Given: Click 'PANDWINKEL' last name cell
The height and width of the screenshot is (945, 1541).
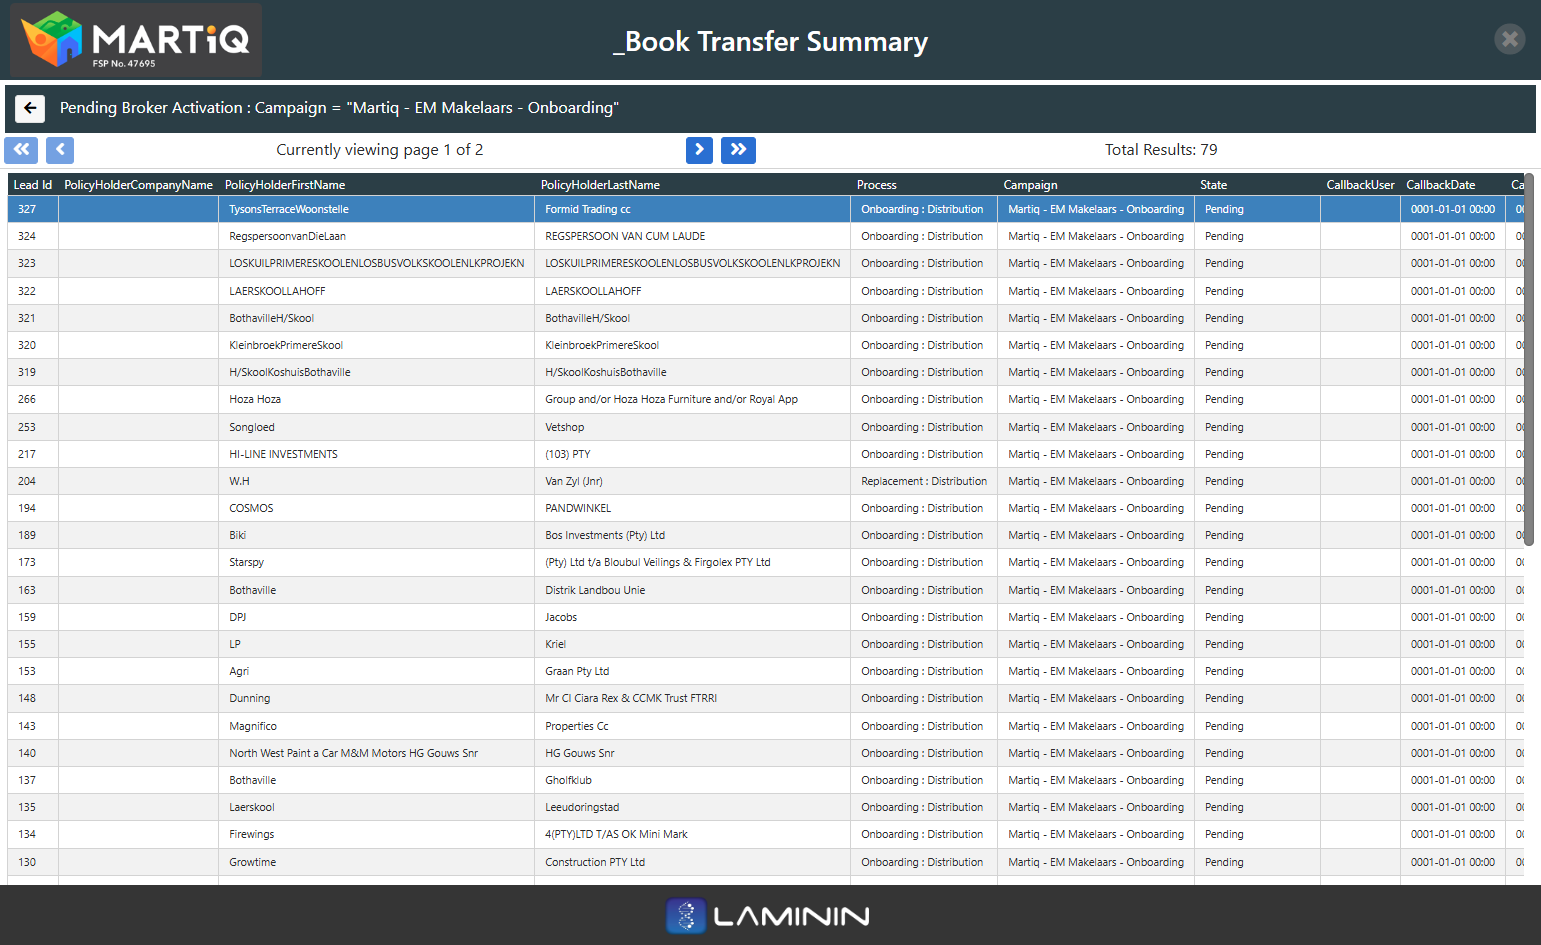Looking at the screenshot, I should [x=693, y=508].
